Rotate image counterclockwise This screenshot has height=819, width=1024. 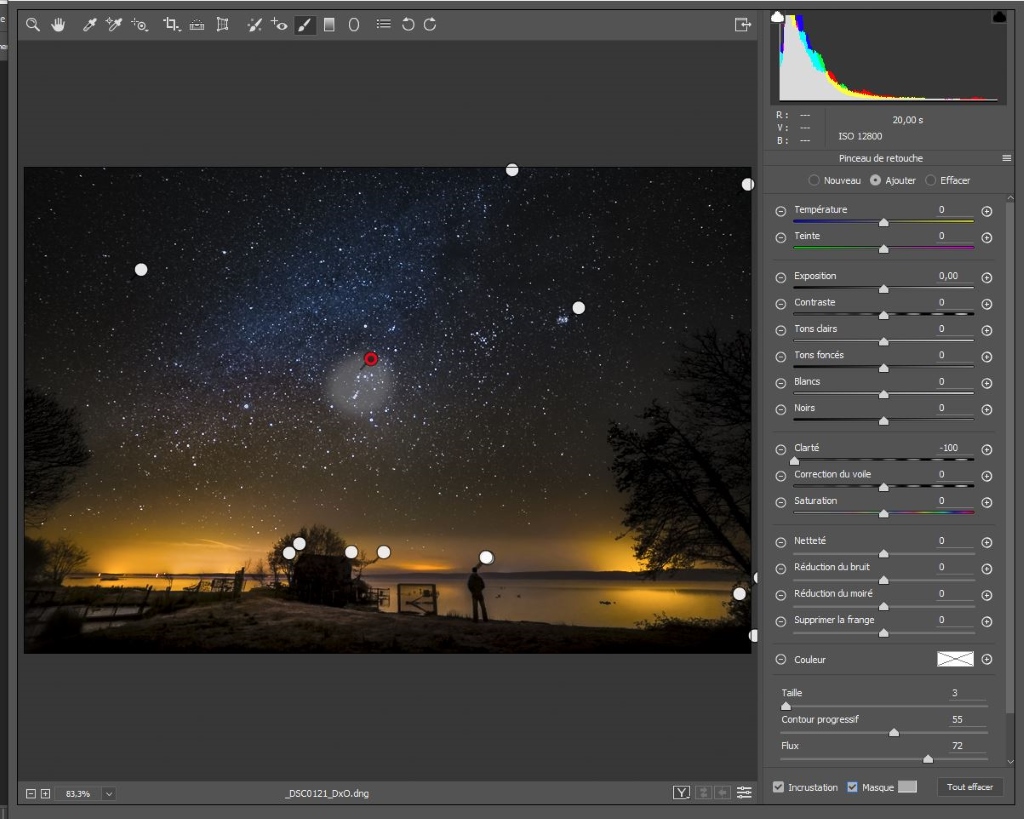[x=407, y=25]
